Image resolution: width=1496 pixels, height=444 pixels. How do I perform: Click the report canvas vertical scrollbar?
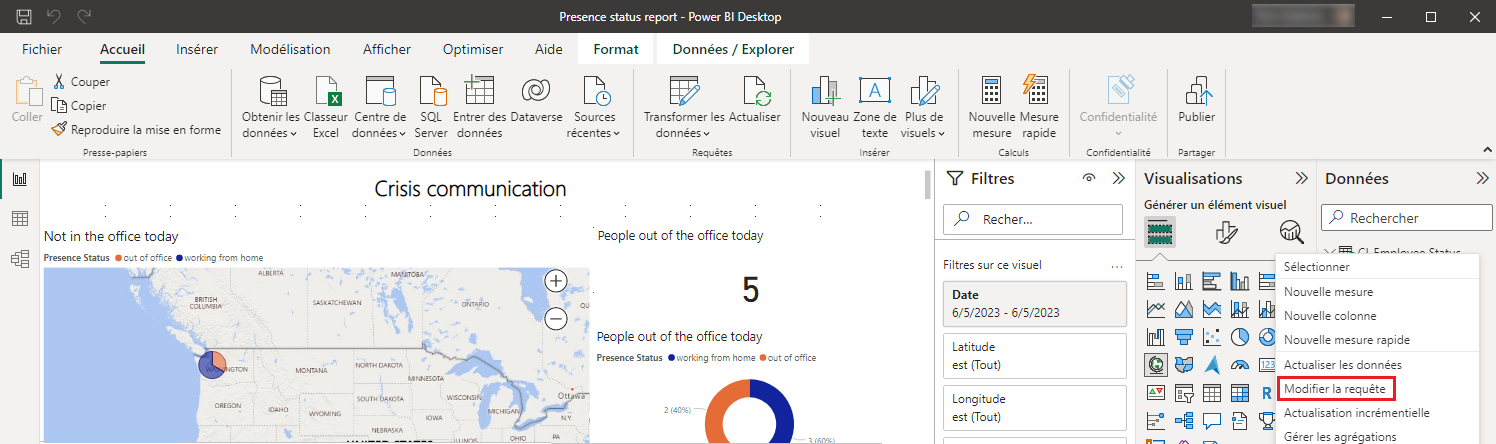tap(927, 186)
